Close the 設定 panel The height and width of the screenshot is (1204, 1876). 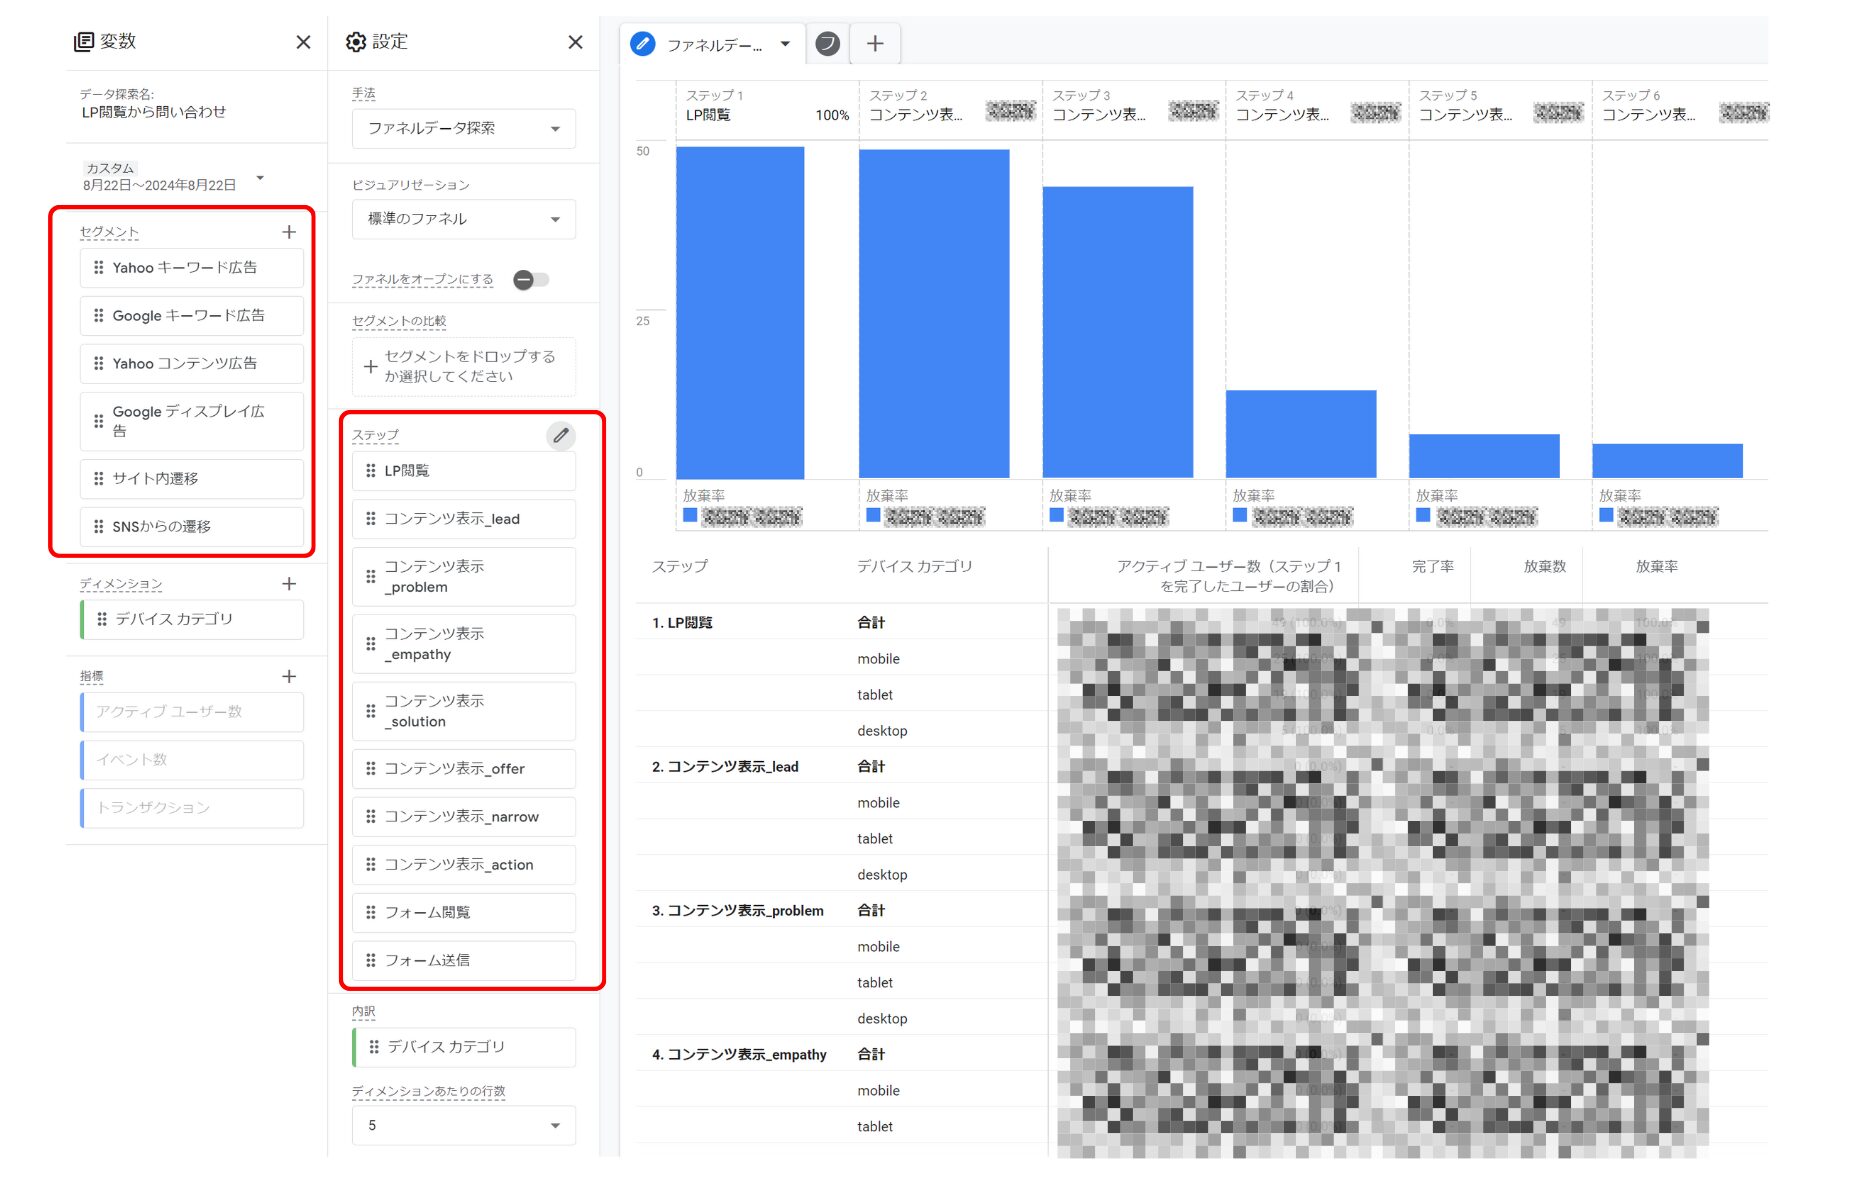click(x=575, y=42)
